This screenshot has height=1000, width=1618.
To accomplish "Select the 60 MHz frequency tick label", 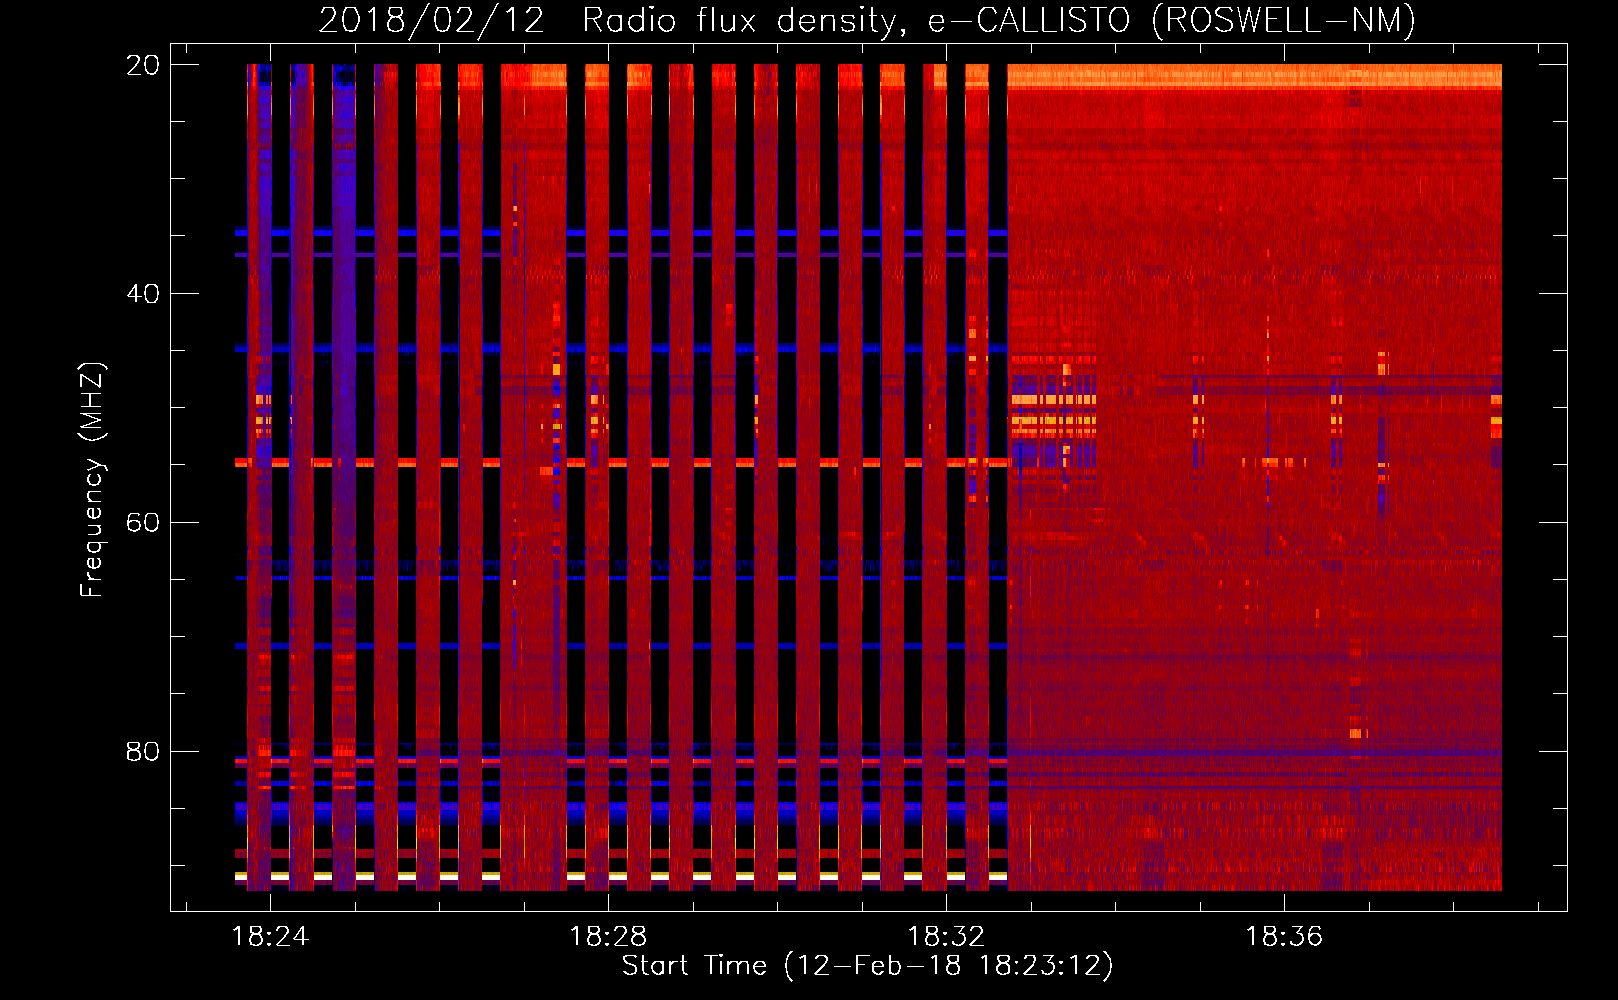I will coord(143,523).
